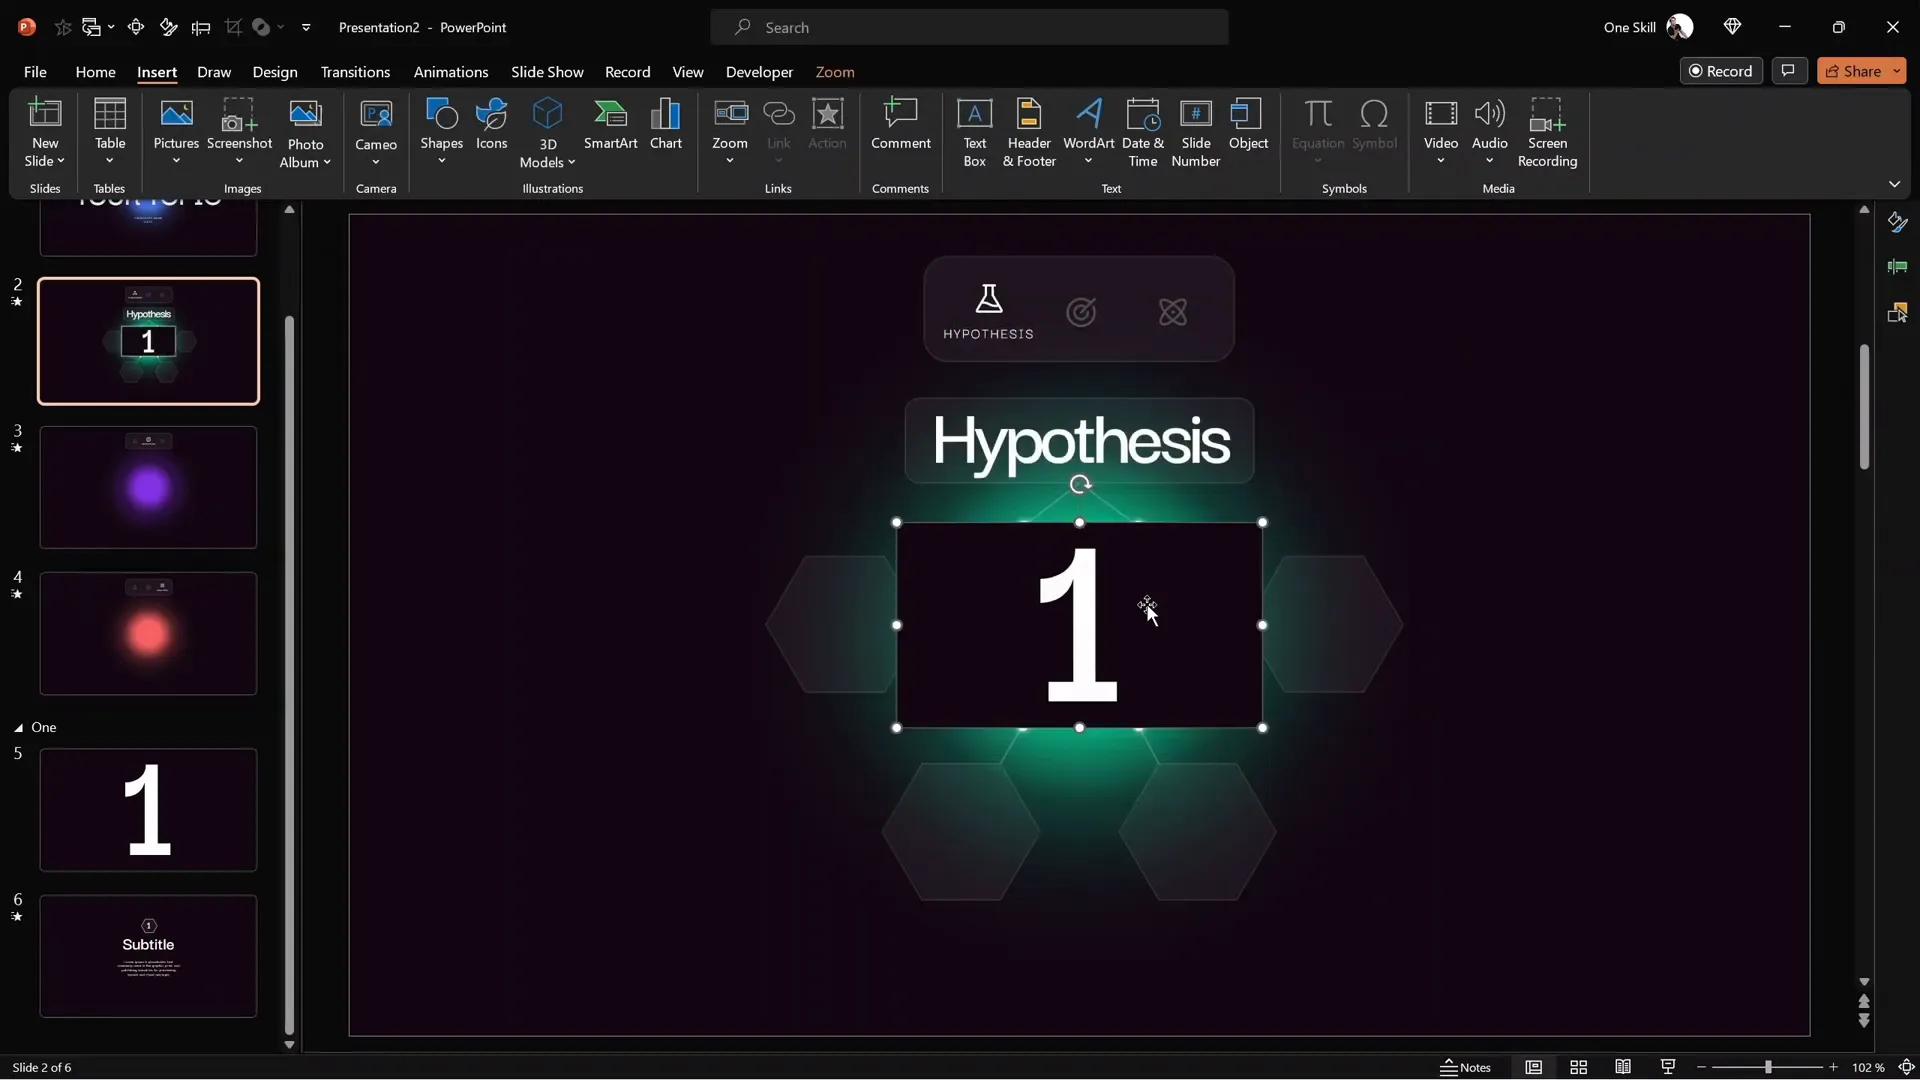1920x1080 pixels.
Task: Select slide 3 thumbnail with purple glow
Action: point(148,487)
